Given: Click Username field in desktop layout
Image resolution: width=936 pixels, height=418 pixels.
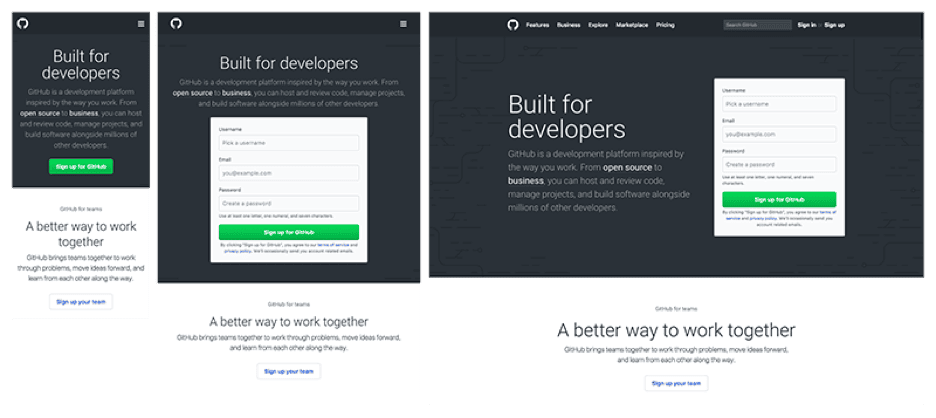Looking at the screenshot, I should coord(779,104).
